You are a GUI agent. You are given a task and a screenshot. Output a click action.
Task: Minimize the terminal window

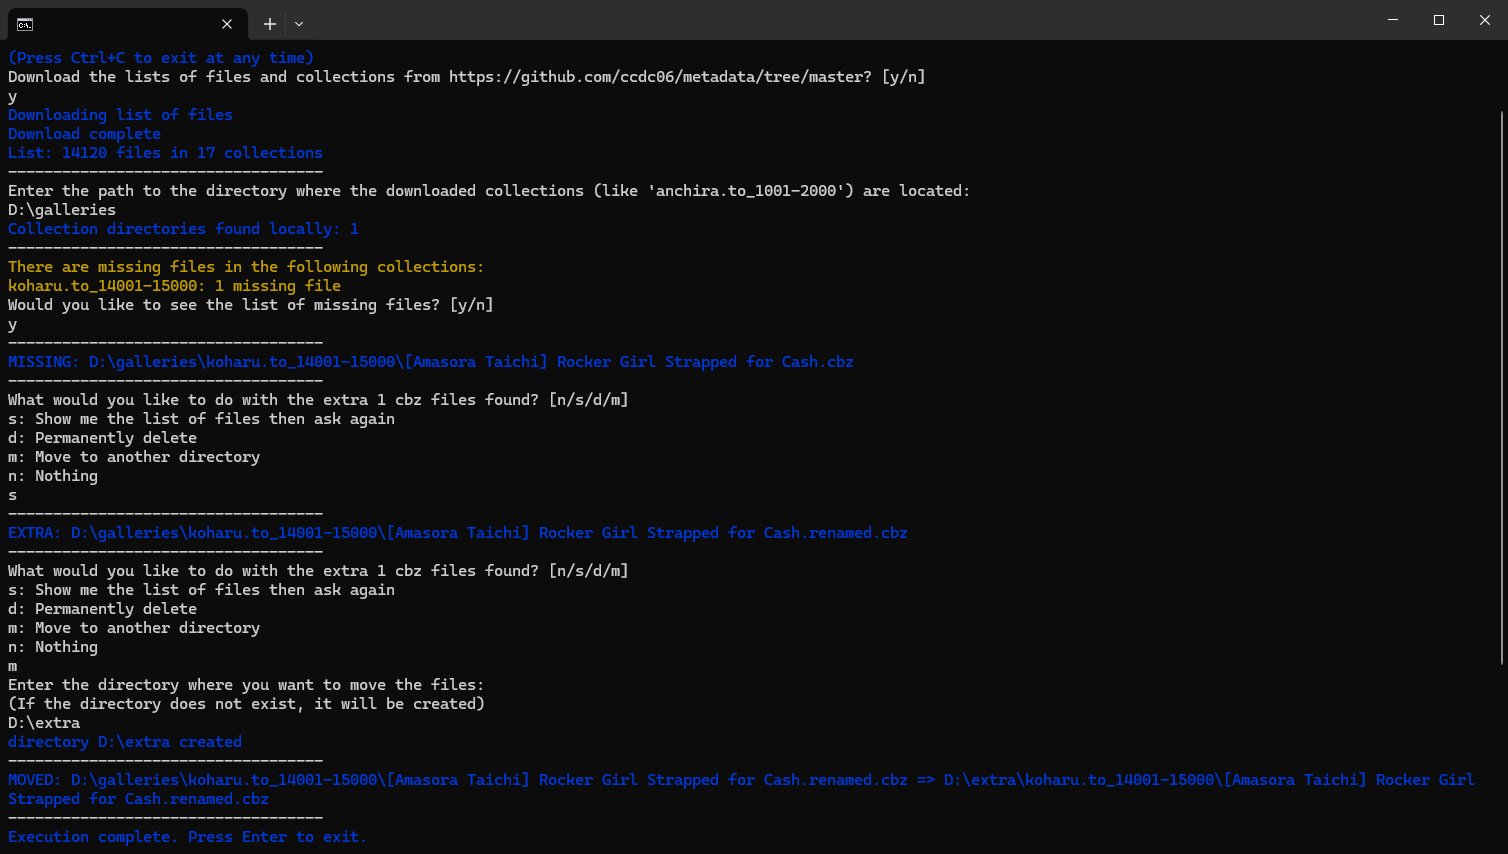[1393, 20]
